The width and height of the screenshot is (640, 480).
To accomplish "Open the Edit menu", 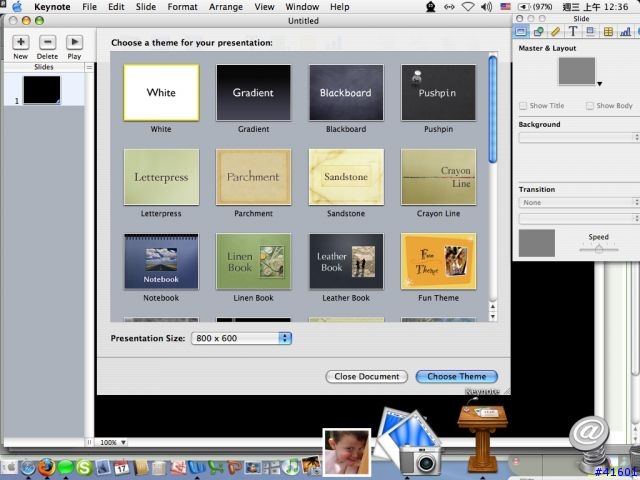I will coord(116,7).
